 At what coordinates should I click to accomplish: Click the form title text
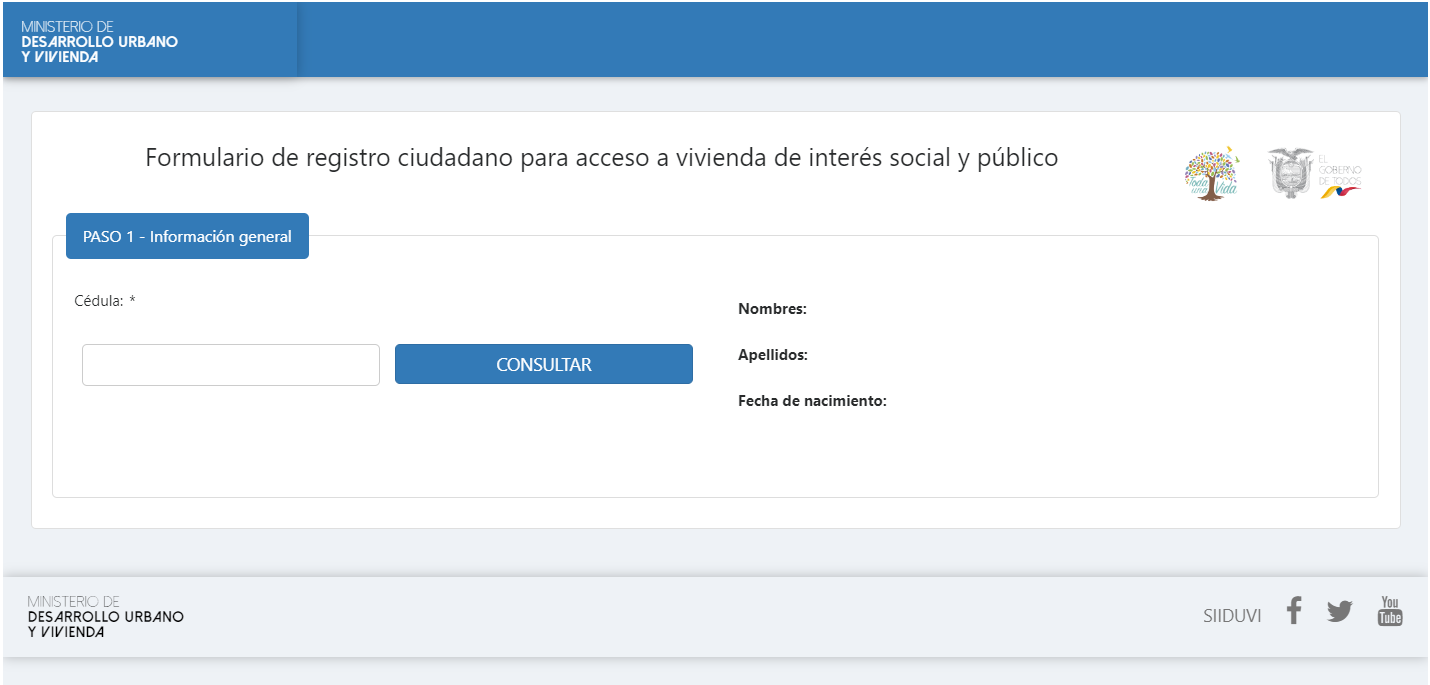coord(601,157)
